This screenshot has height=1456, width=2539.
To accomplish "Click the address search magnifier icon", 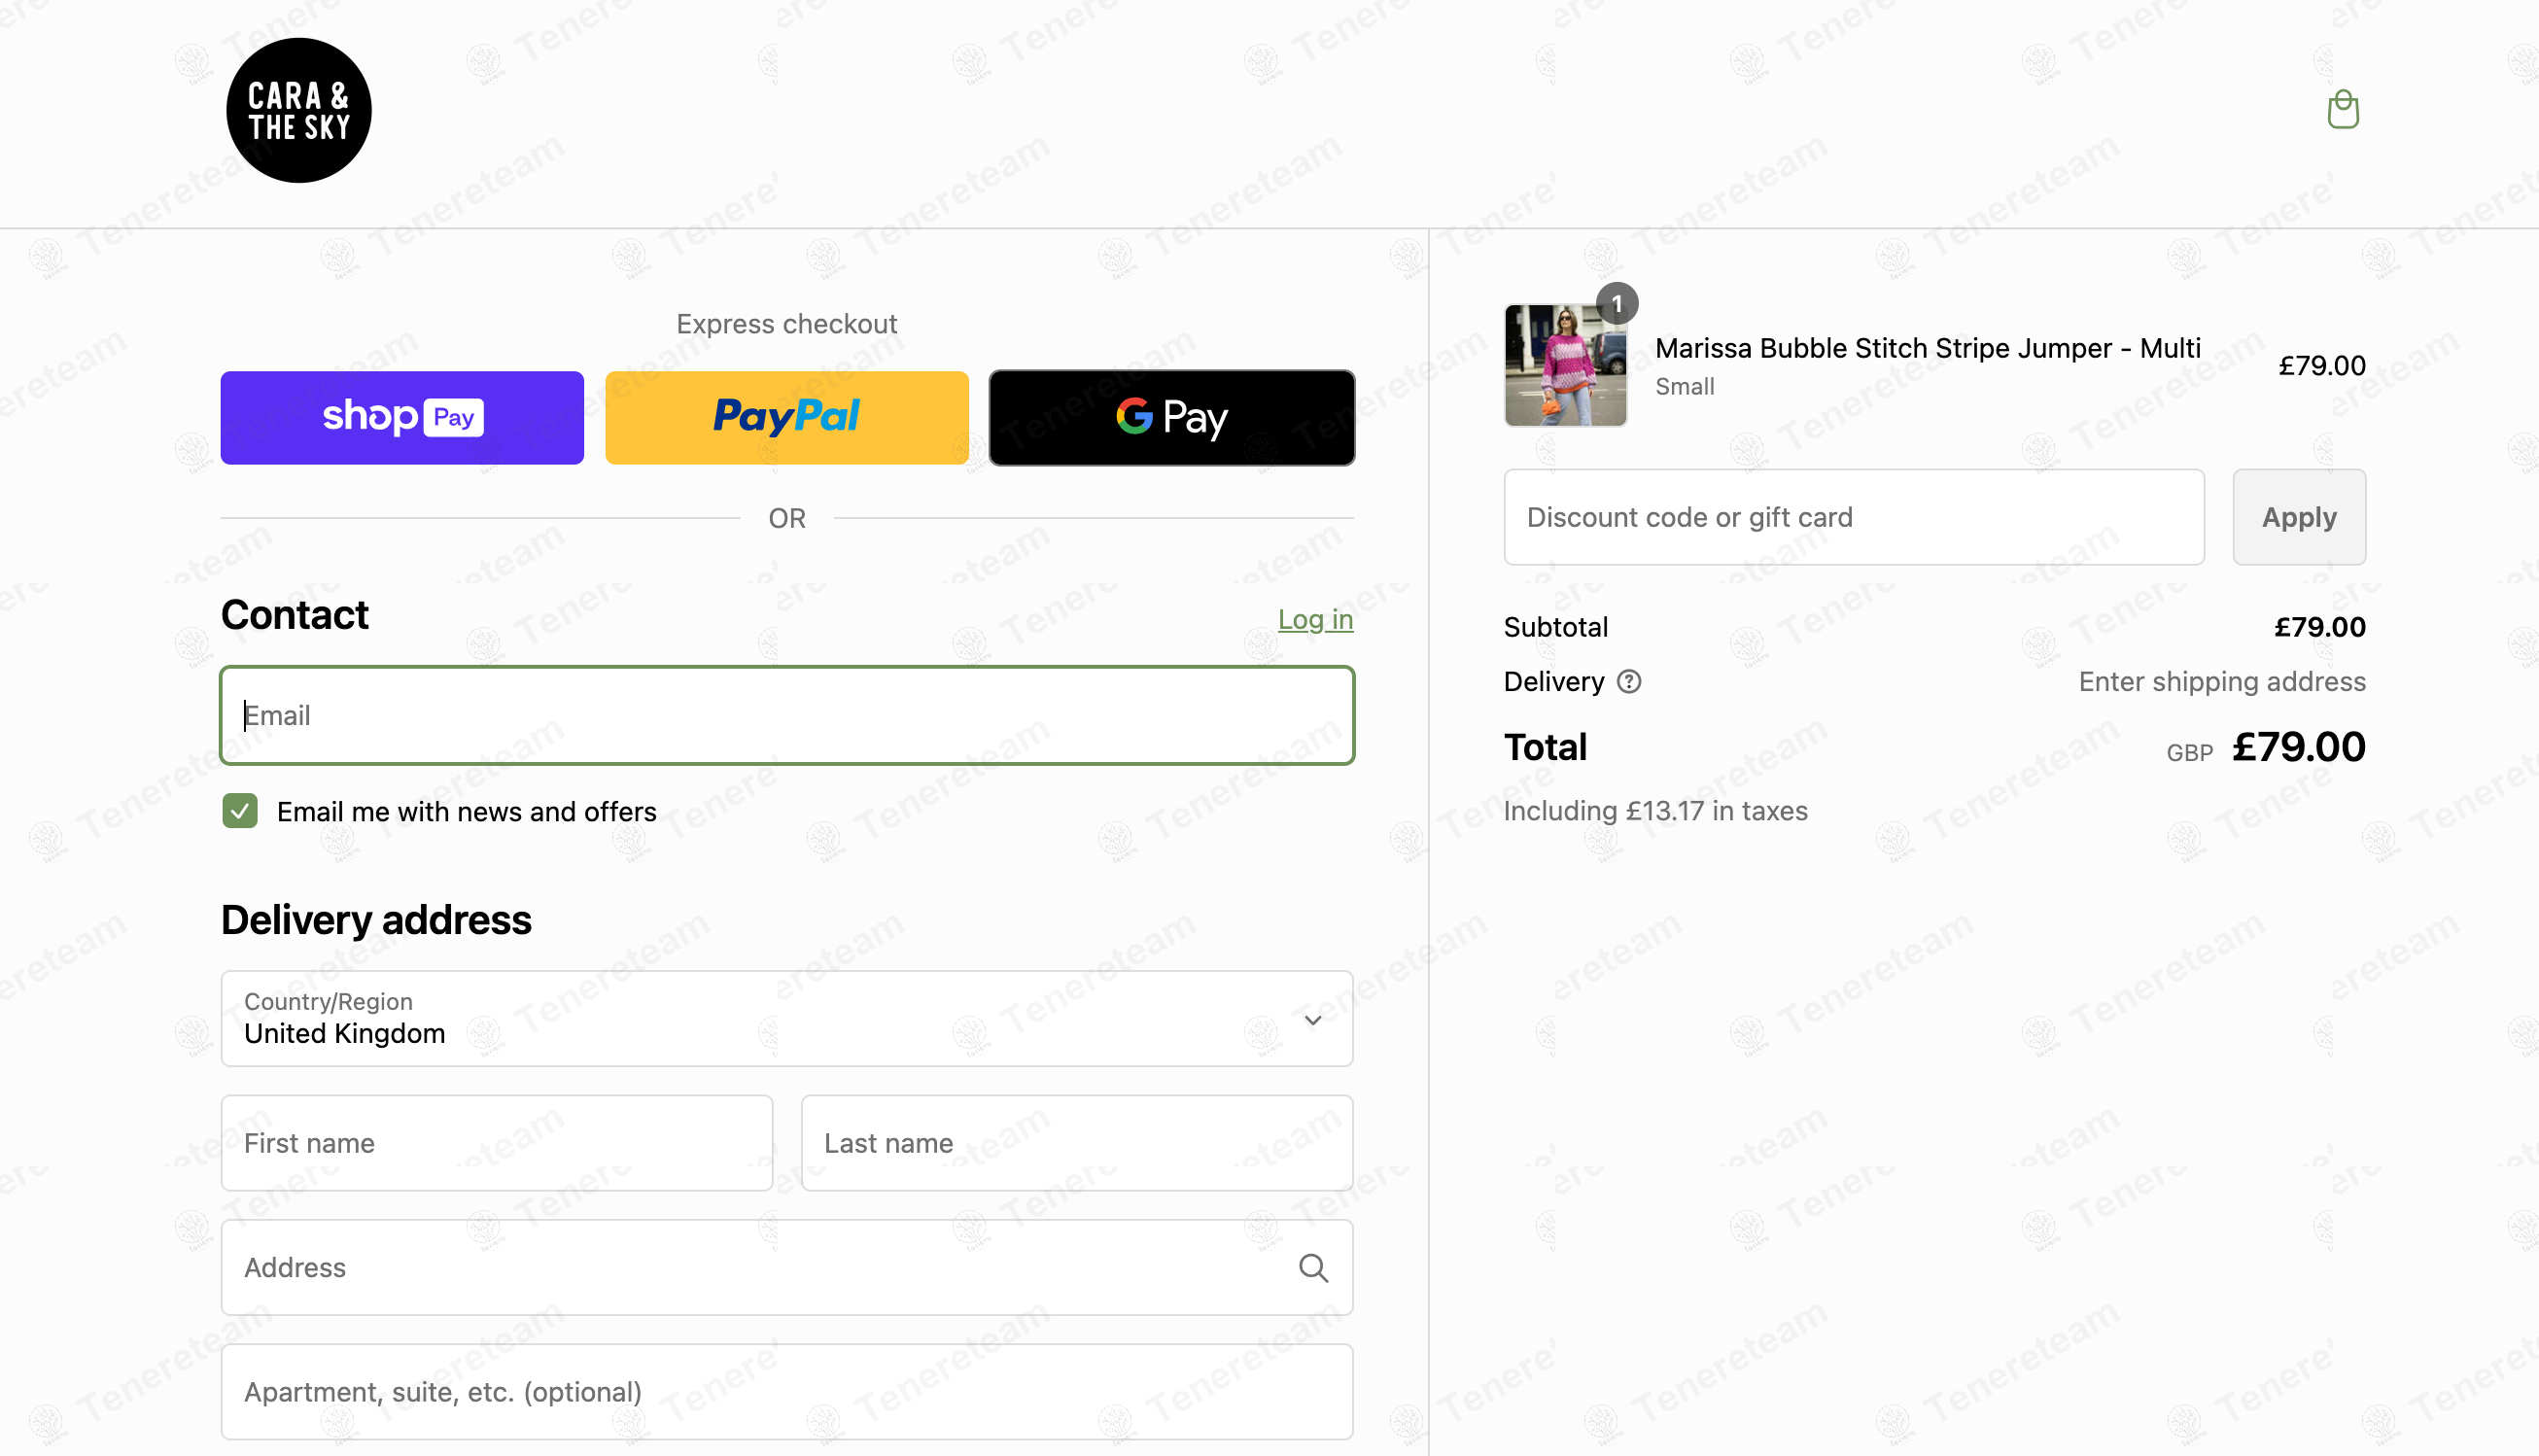I will (x=1313, y=1268).
